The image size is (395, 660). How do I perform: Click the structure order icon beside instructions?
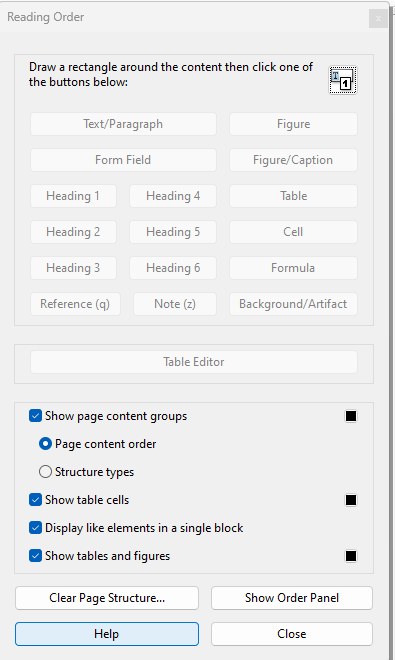(x=343, y=80)
